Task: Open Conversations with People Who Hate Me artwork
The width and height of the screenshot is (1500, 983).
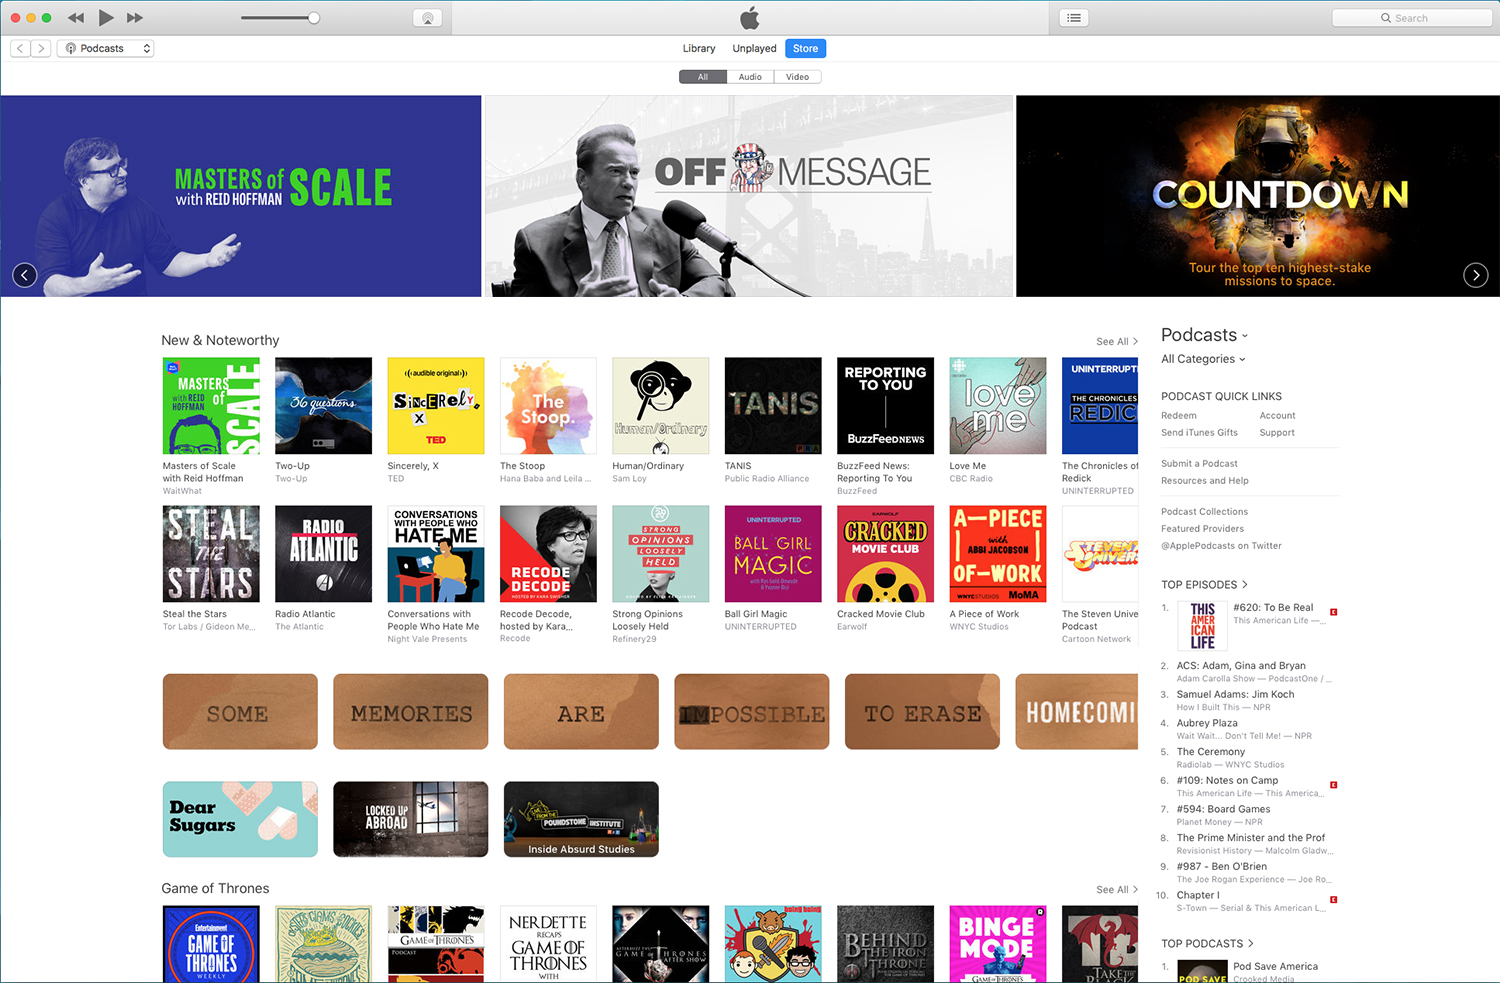Action: [436, 554]
